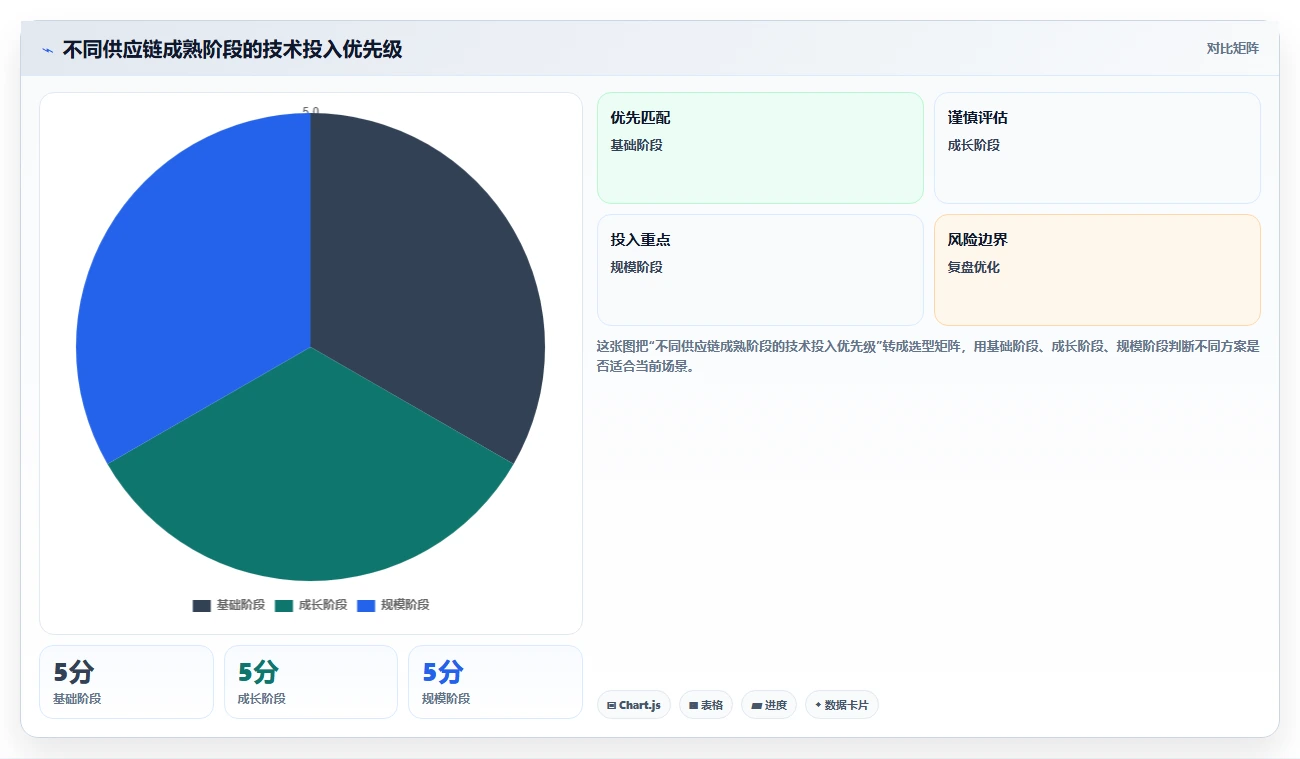Click the 基础阶段 legend label
Image resolution: width=1300 pixels, height=759 pixels.
(241, 605)
